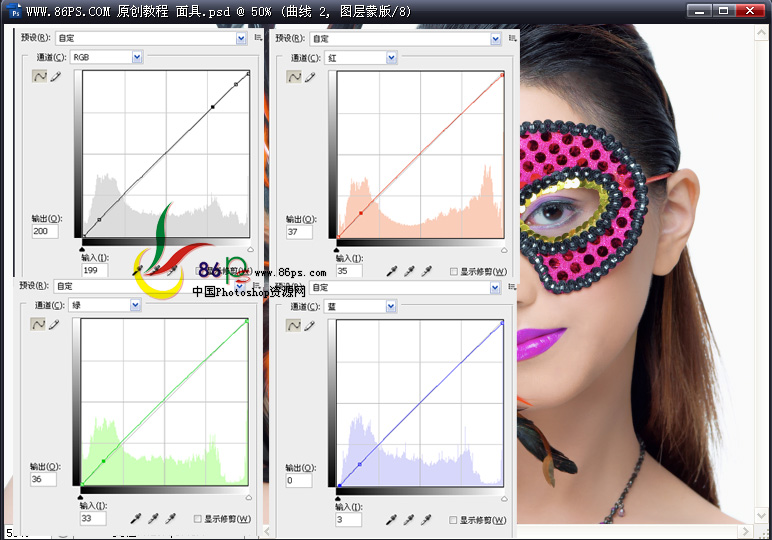This screenshot has height=540, width=772.
Task: Pick the white point eyedropper in Red panel
Action: point(426,271)
